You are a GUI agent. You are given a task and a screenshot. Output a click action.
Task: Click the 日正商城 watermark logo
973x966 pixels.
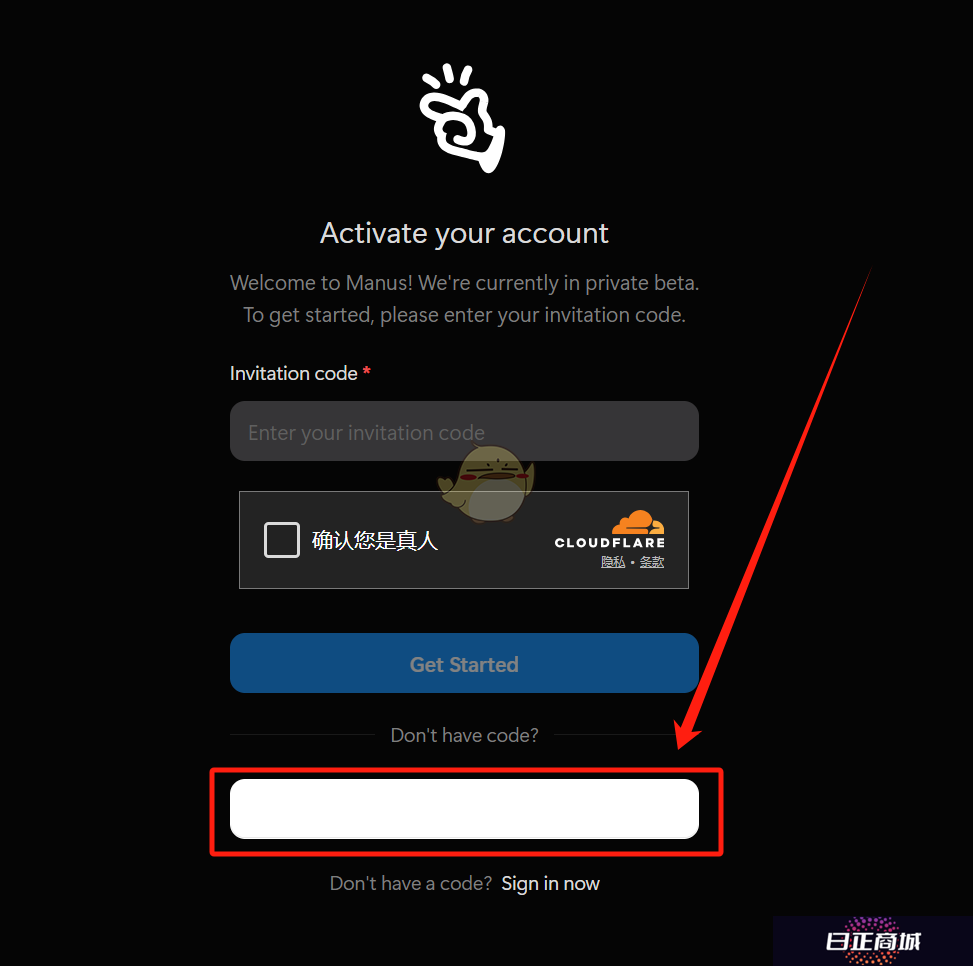(872, 941)
